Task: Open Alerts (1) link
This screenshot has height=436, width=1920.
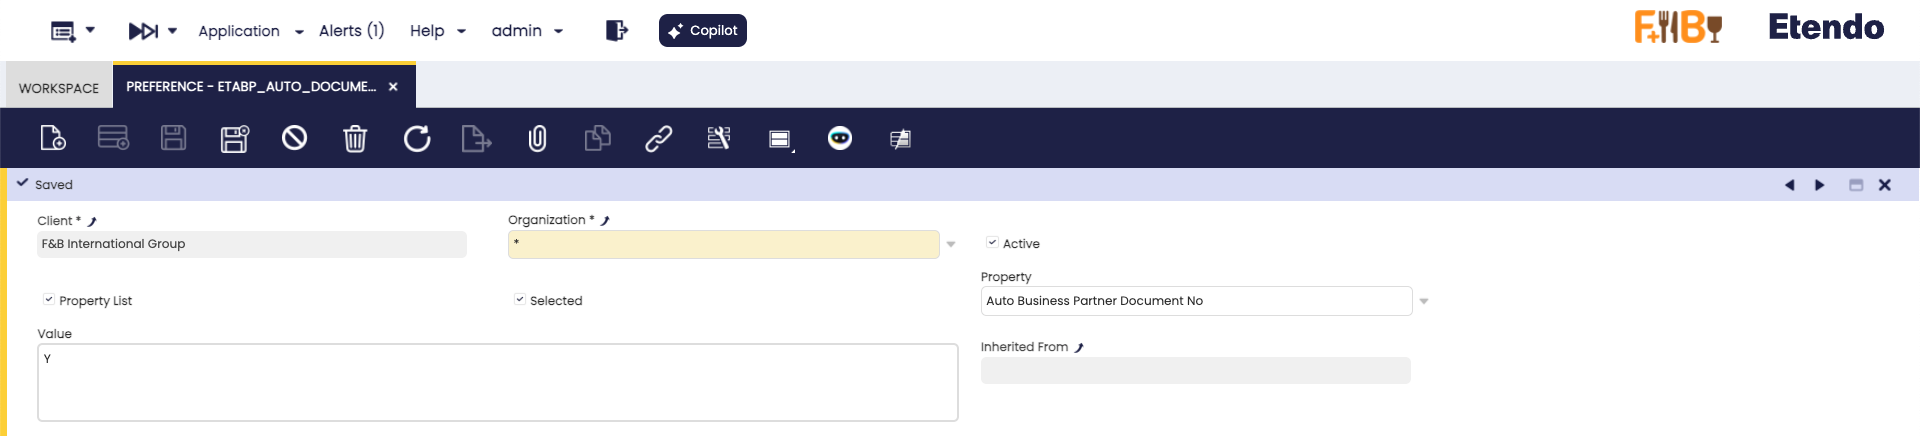Action: click(351, 31)
